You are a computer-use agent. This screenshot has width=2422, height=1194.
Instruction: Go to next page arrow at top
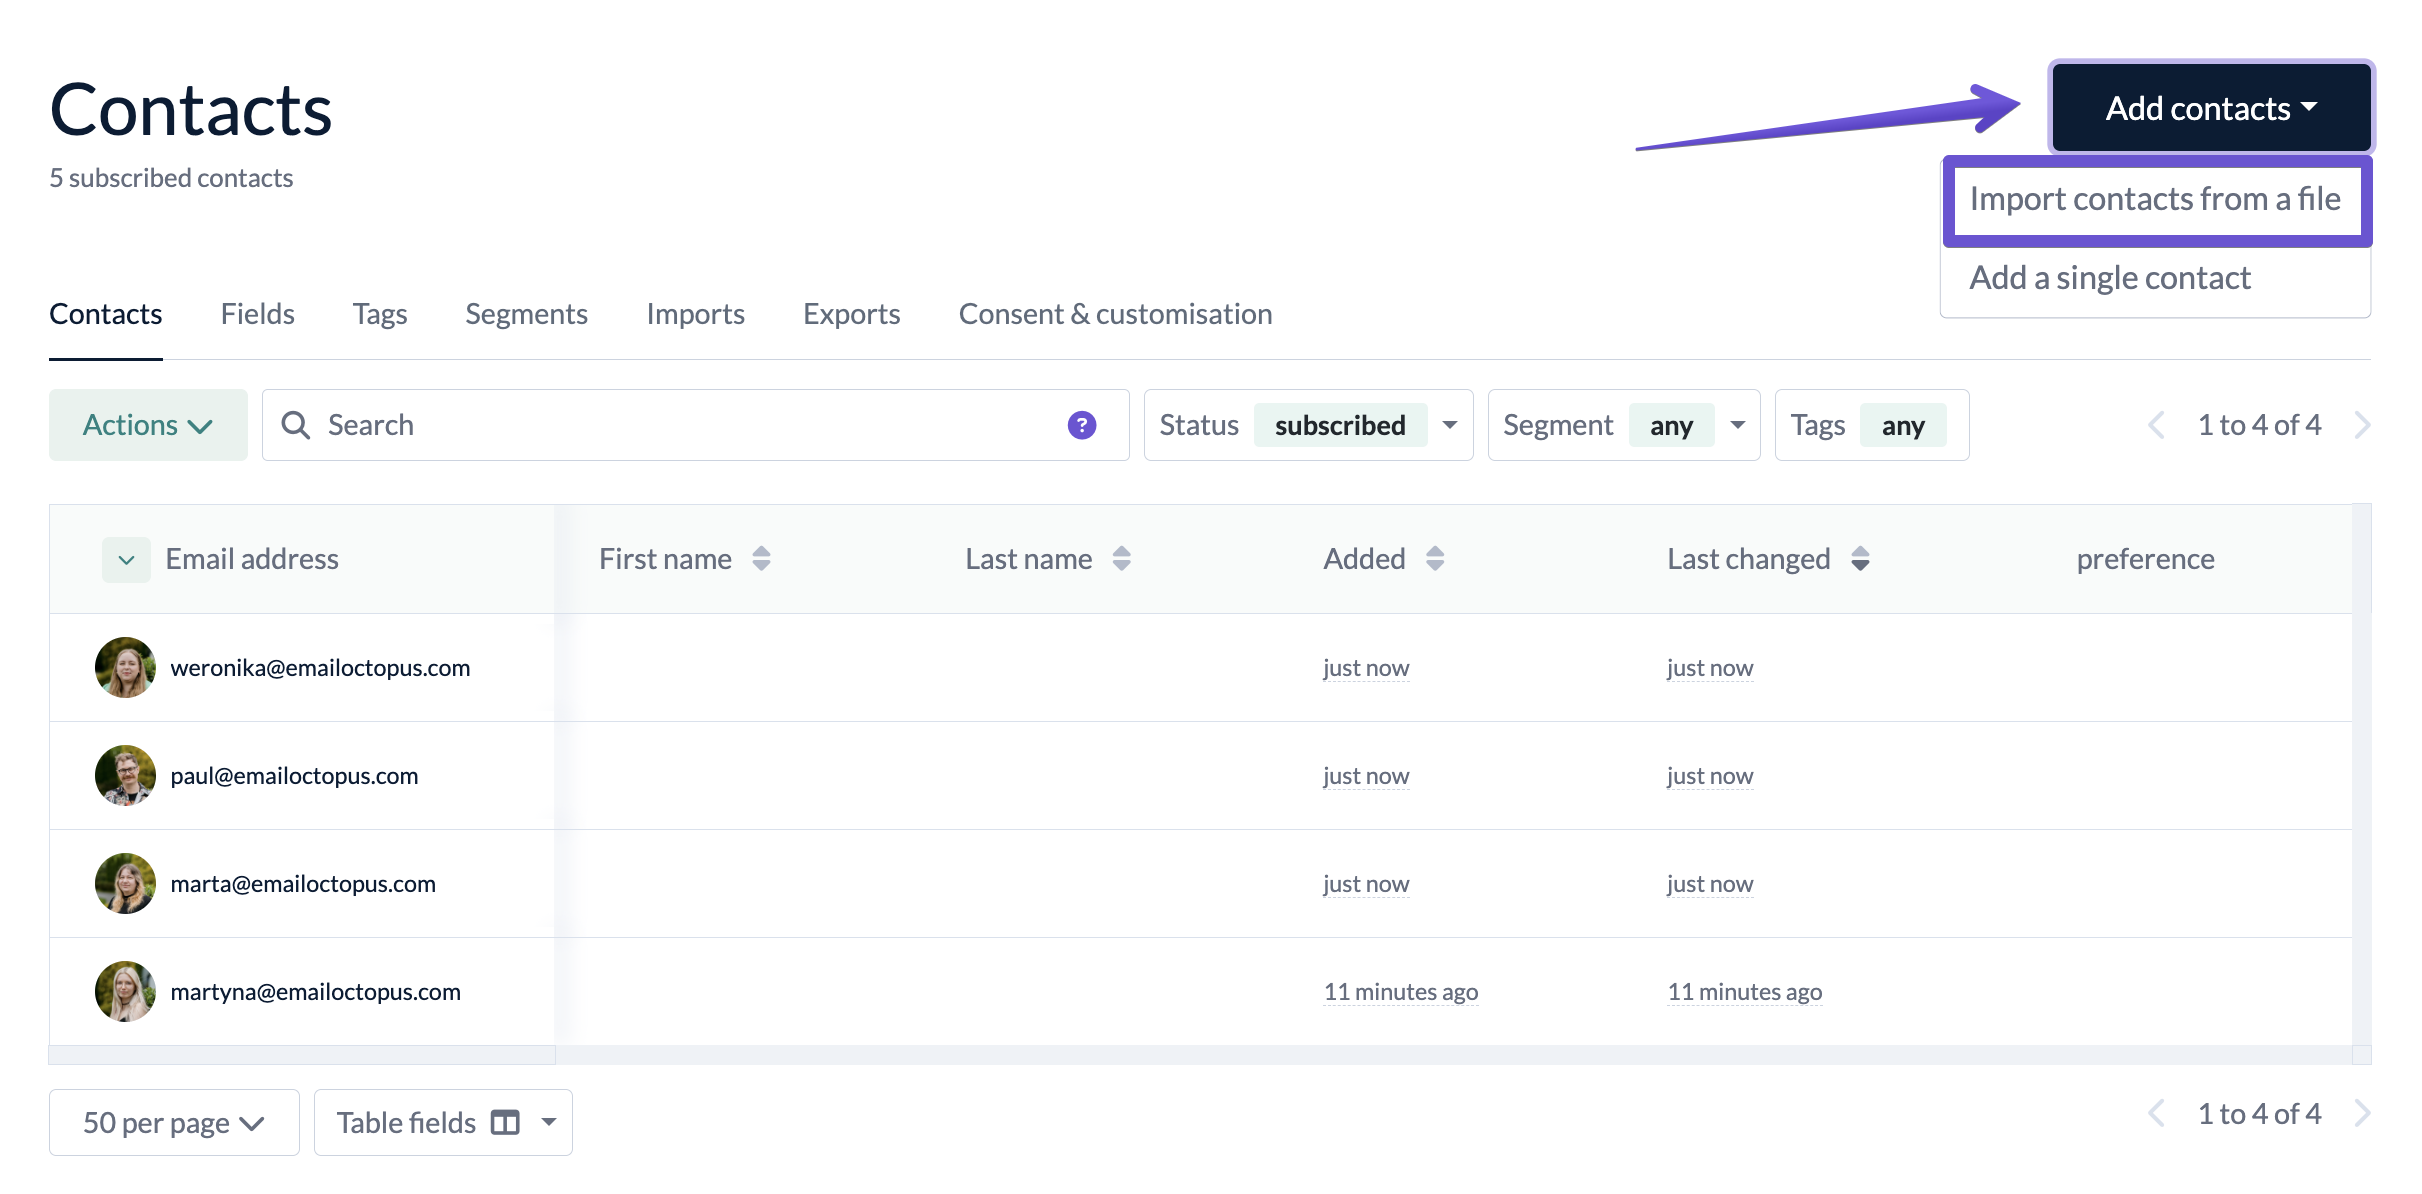[x=2362, y=425]
